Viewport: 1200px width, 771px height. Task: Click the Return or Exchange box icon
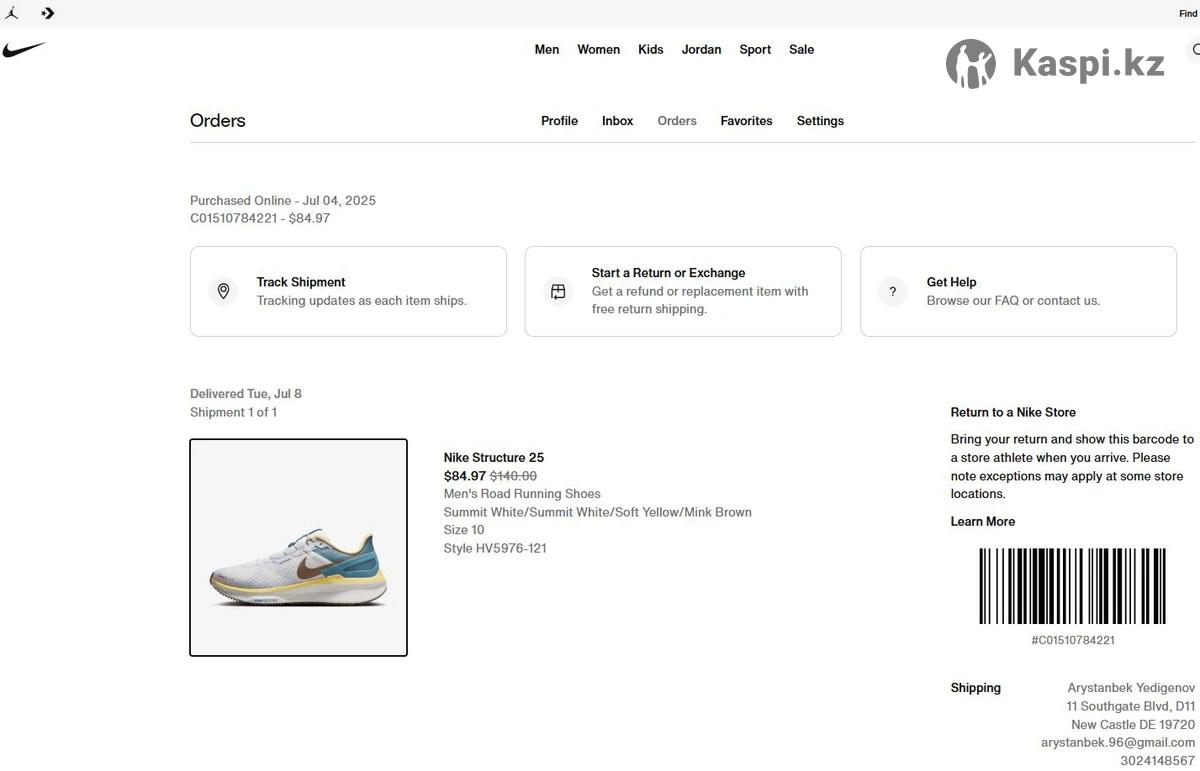pos(558,291)
